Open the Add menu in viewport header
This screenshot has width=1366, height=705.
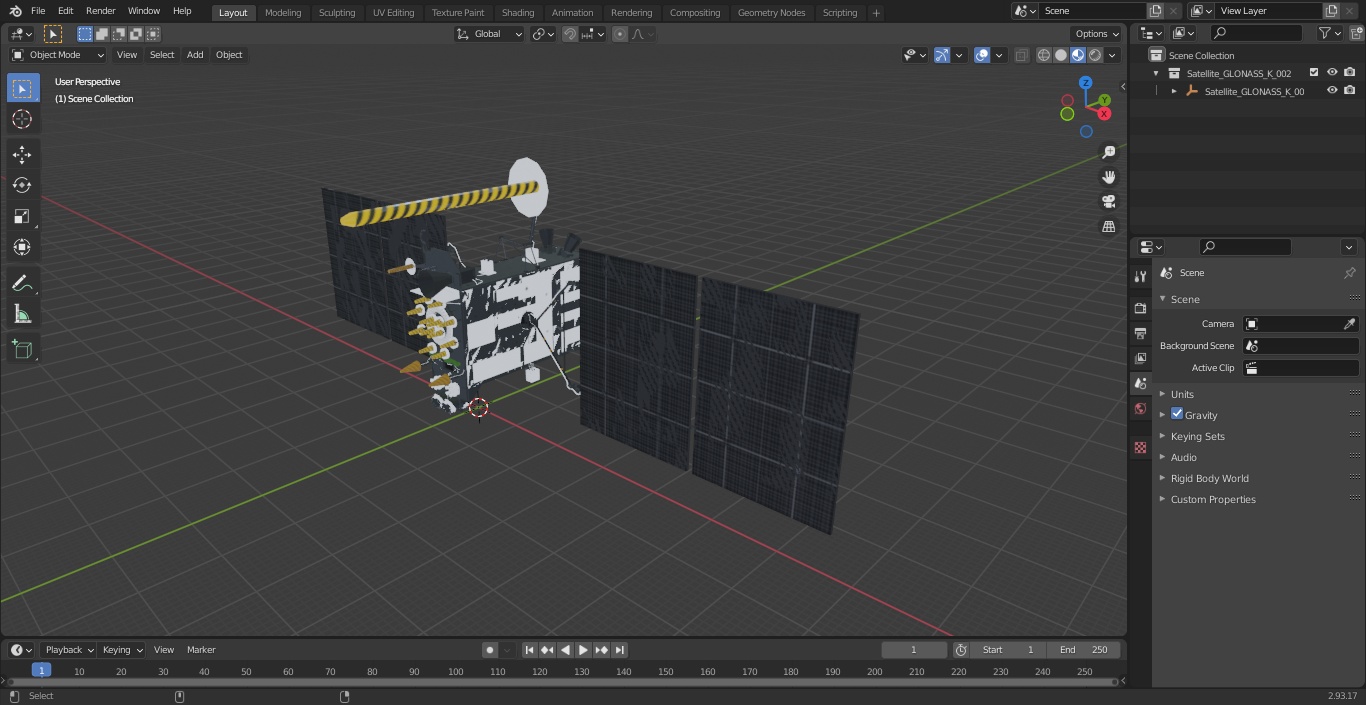[x=195, y=55]
